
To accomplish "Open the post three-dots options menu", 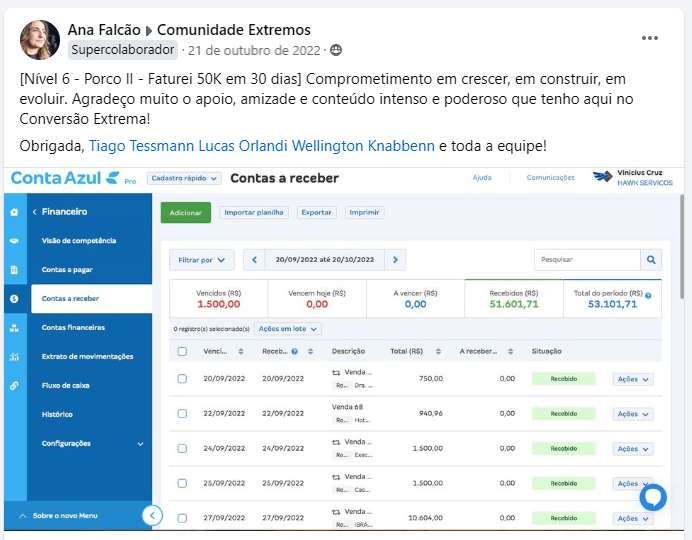I will point(650,38).
